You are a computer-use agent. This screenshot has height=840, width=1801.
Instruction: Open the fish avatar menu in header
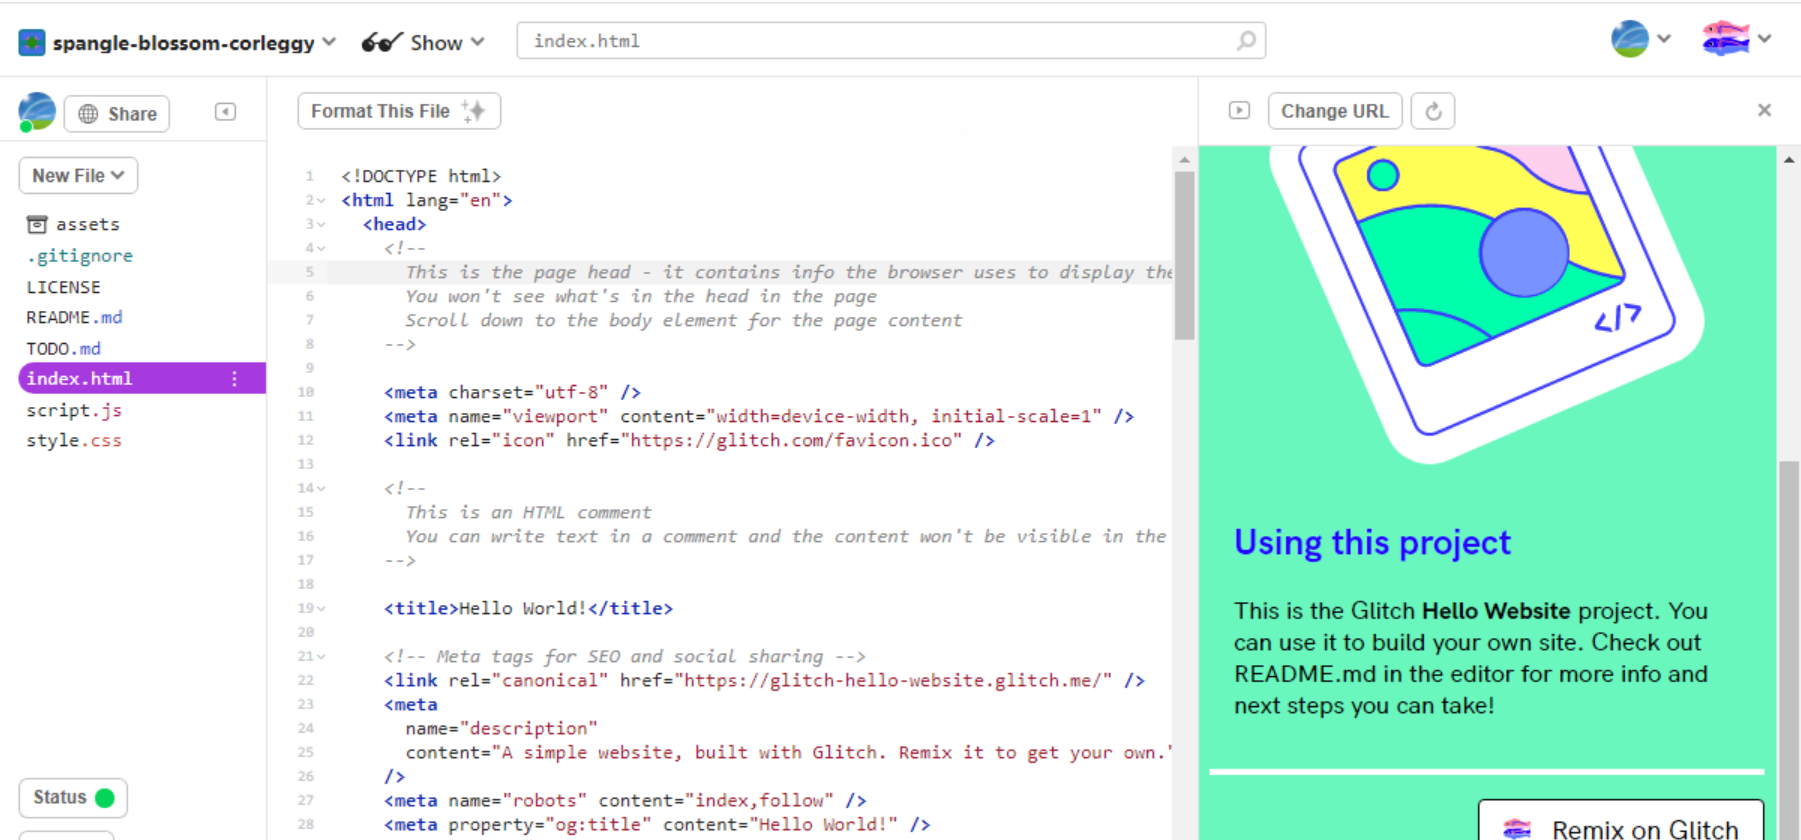(1736, 39)
